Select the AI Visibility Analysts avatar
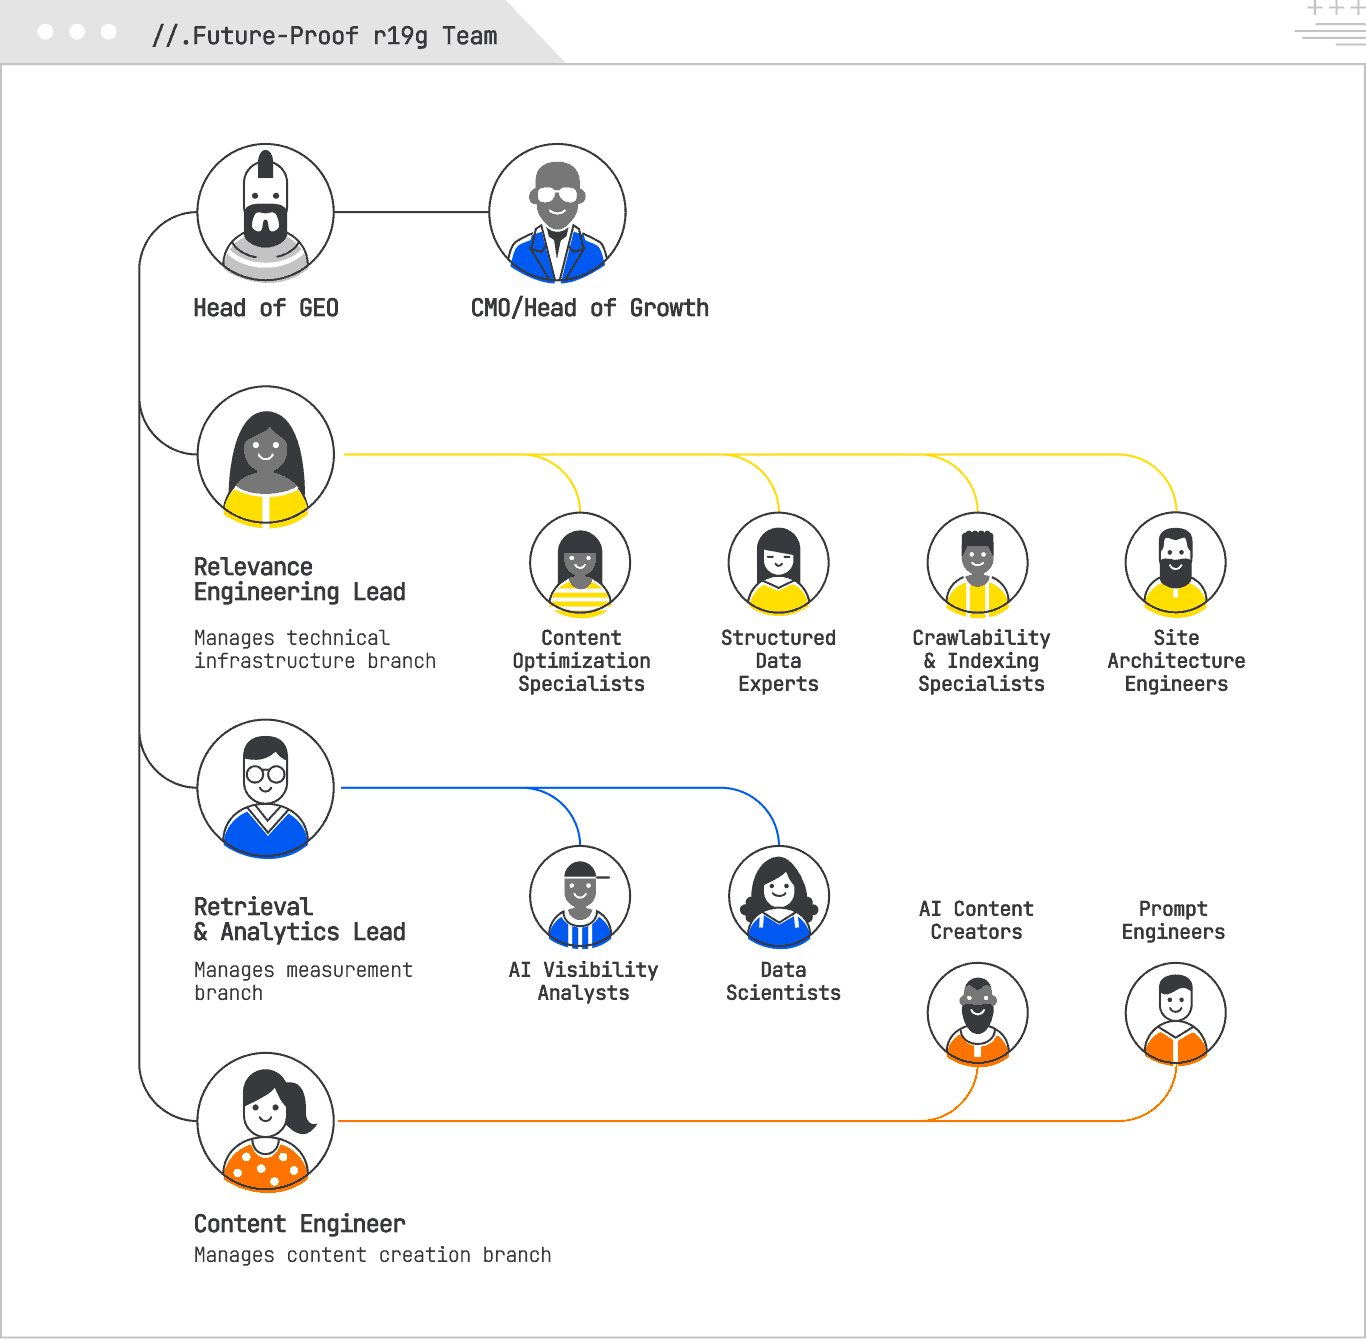Screen dimensions: 1366x1339 pos(580,897)
